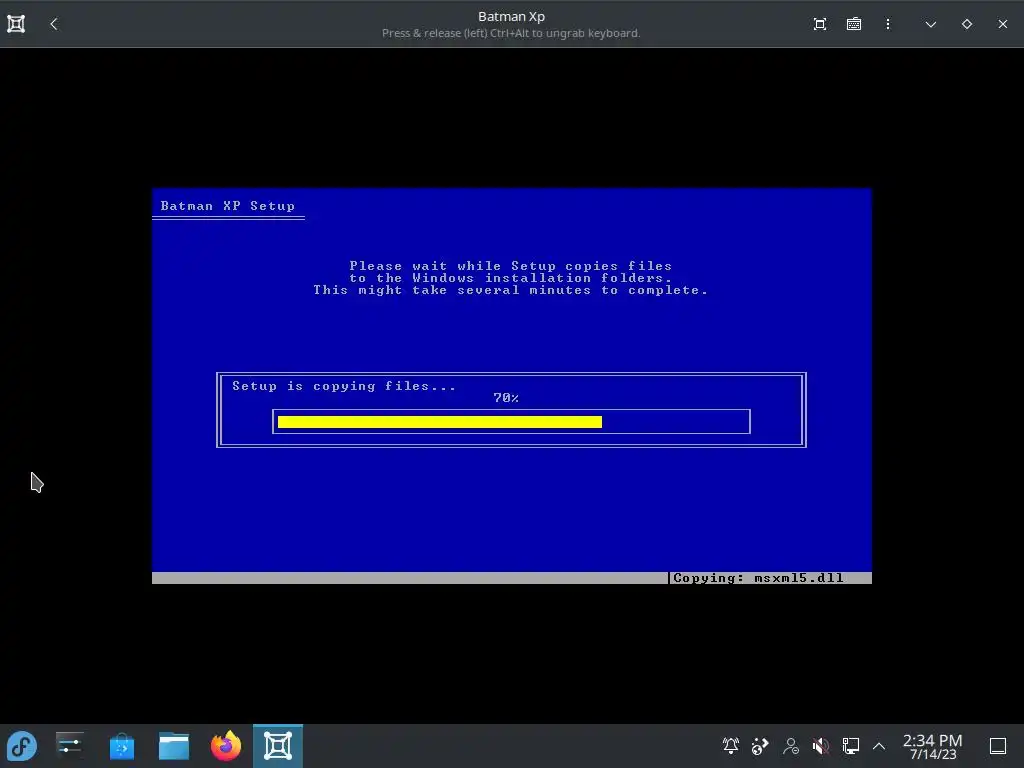Launch Firefox from the taskbar
1024x768 pixels.
[x=226, y=746]
